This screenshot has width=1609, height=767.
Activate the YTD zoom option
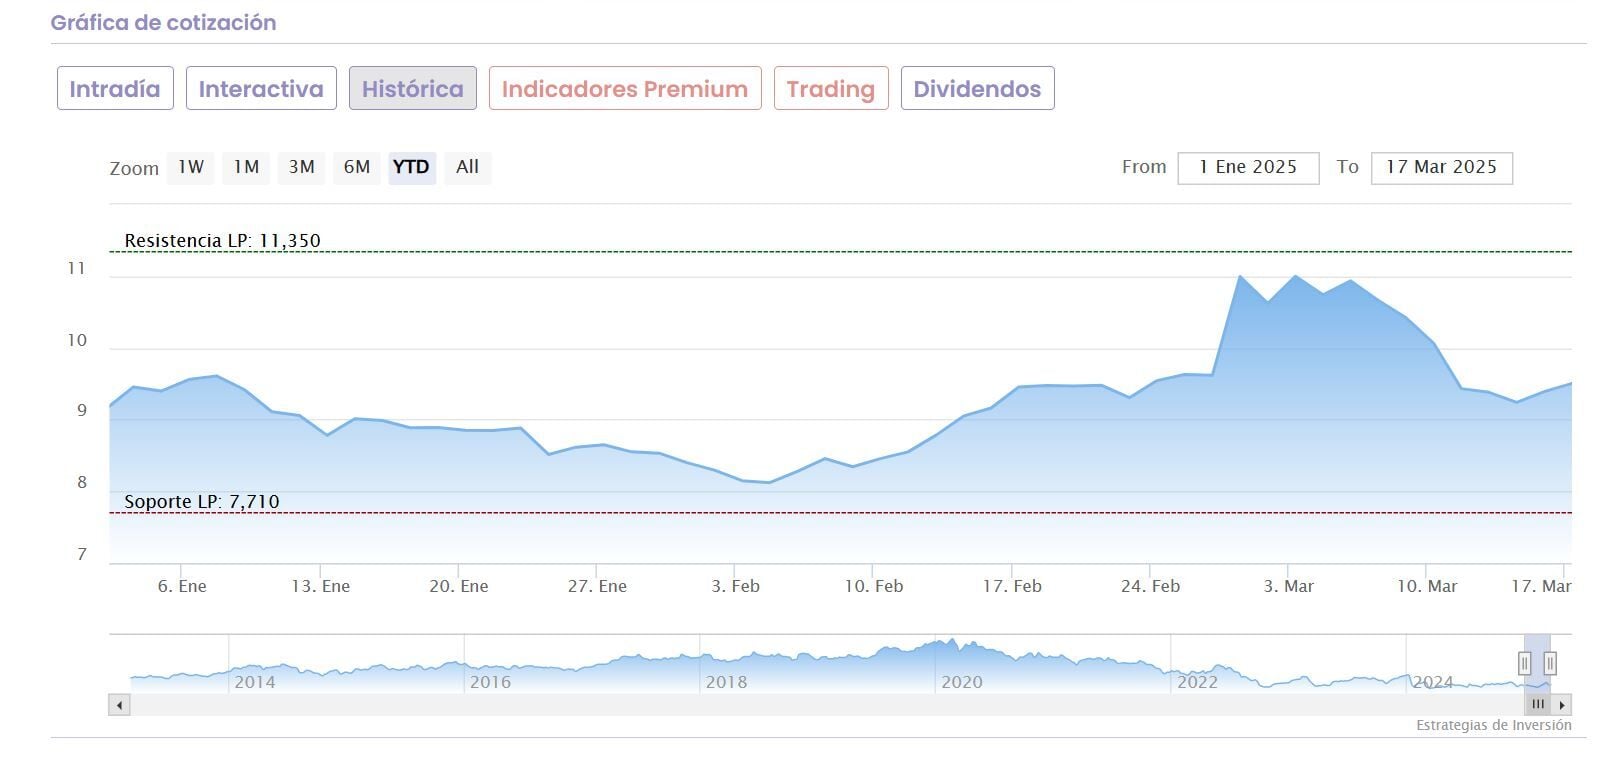pos(411,167)
